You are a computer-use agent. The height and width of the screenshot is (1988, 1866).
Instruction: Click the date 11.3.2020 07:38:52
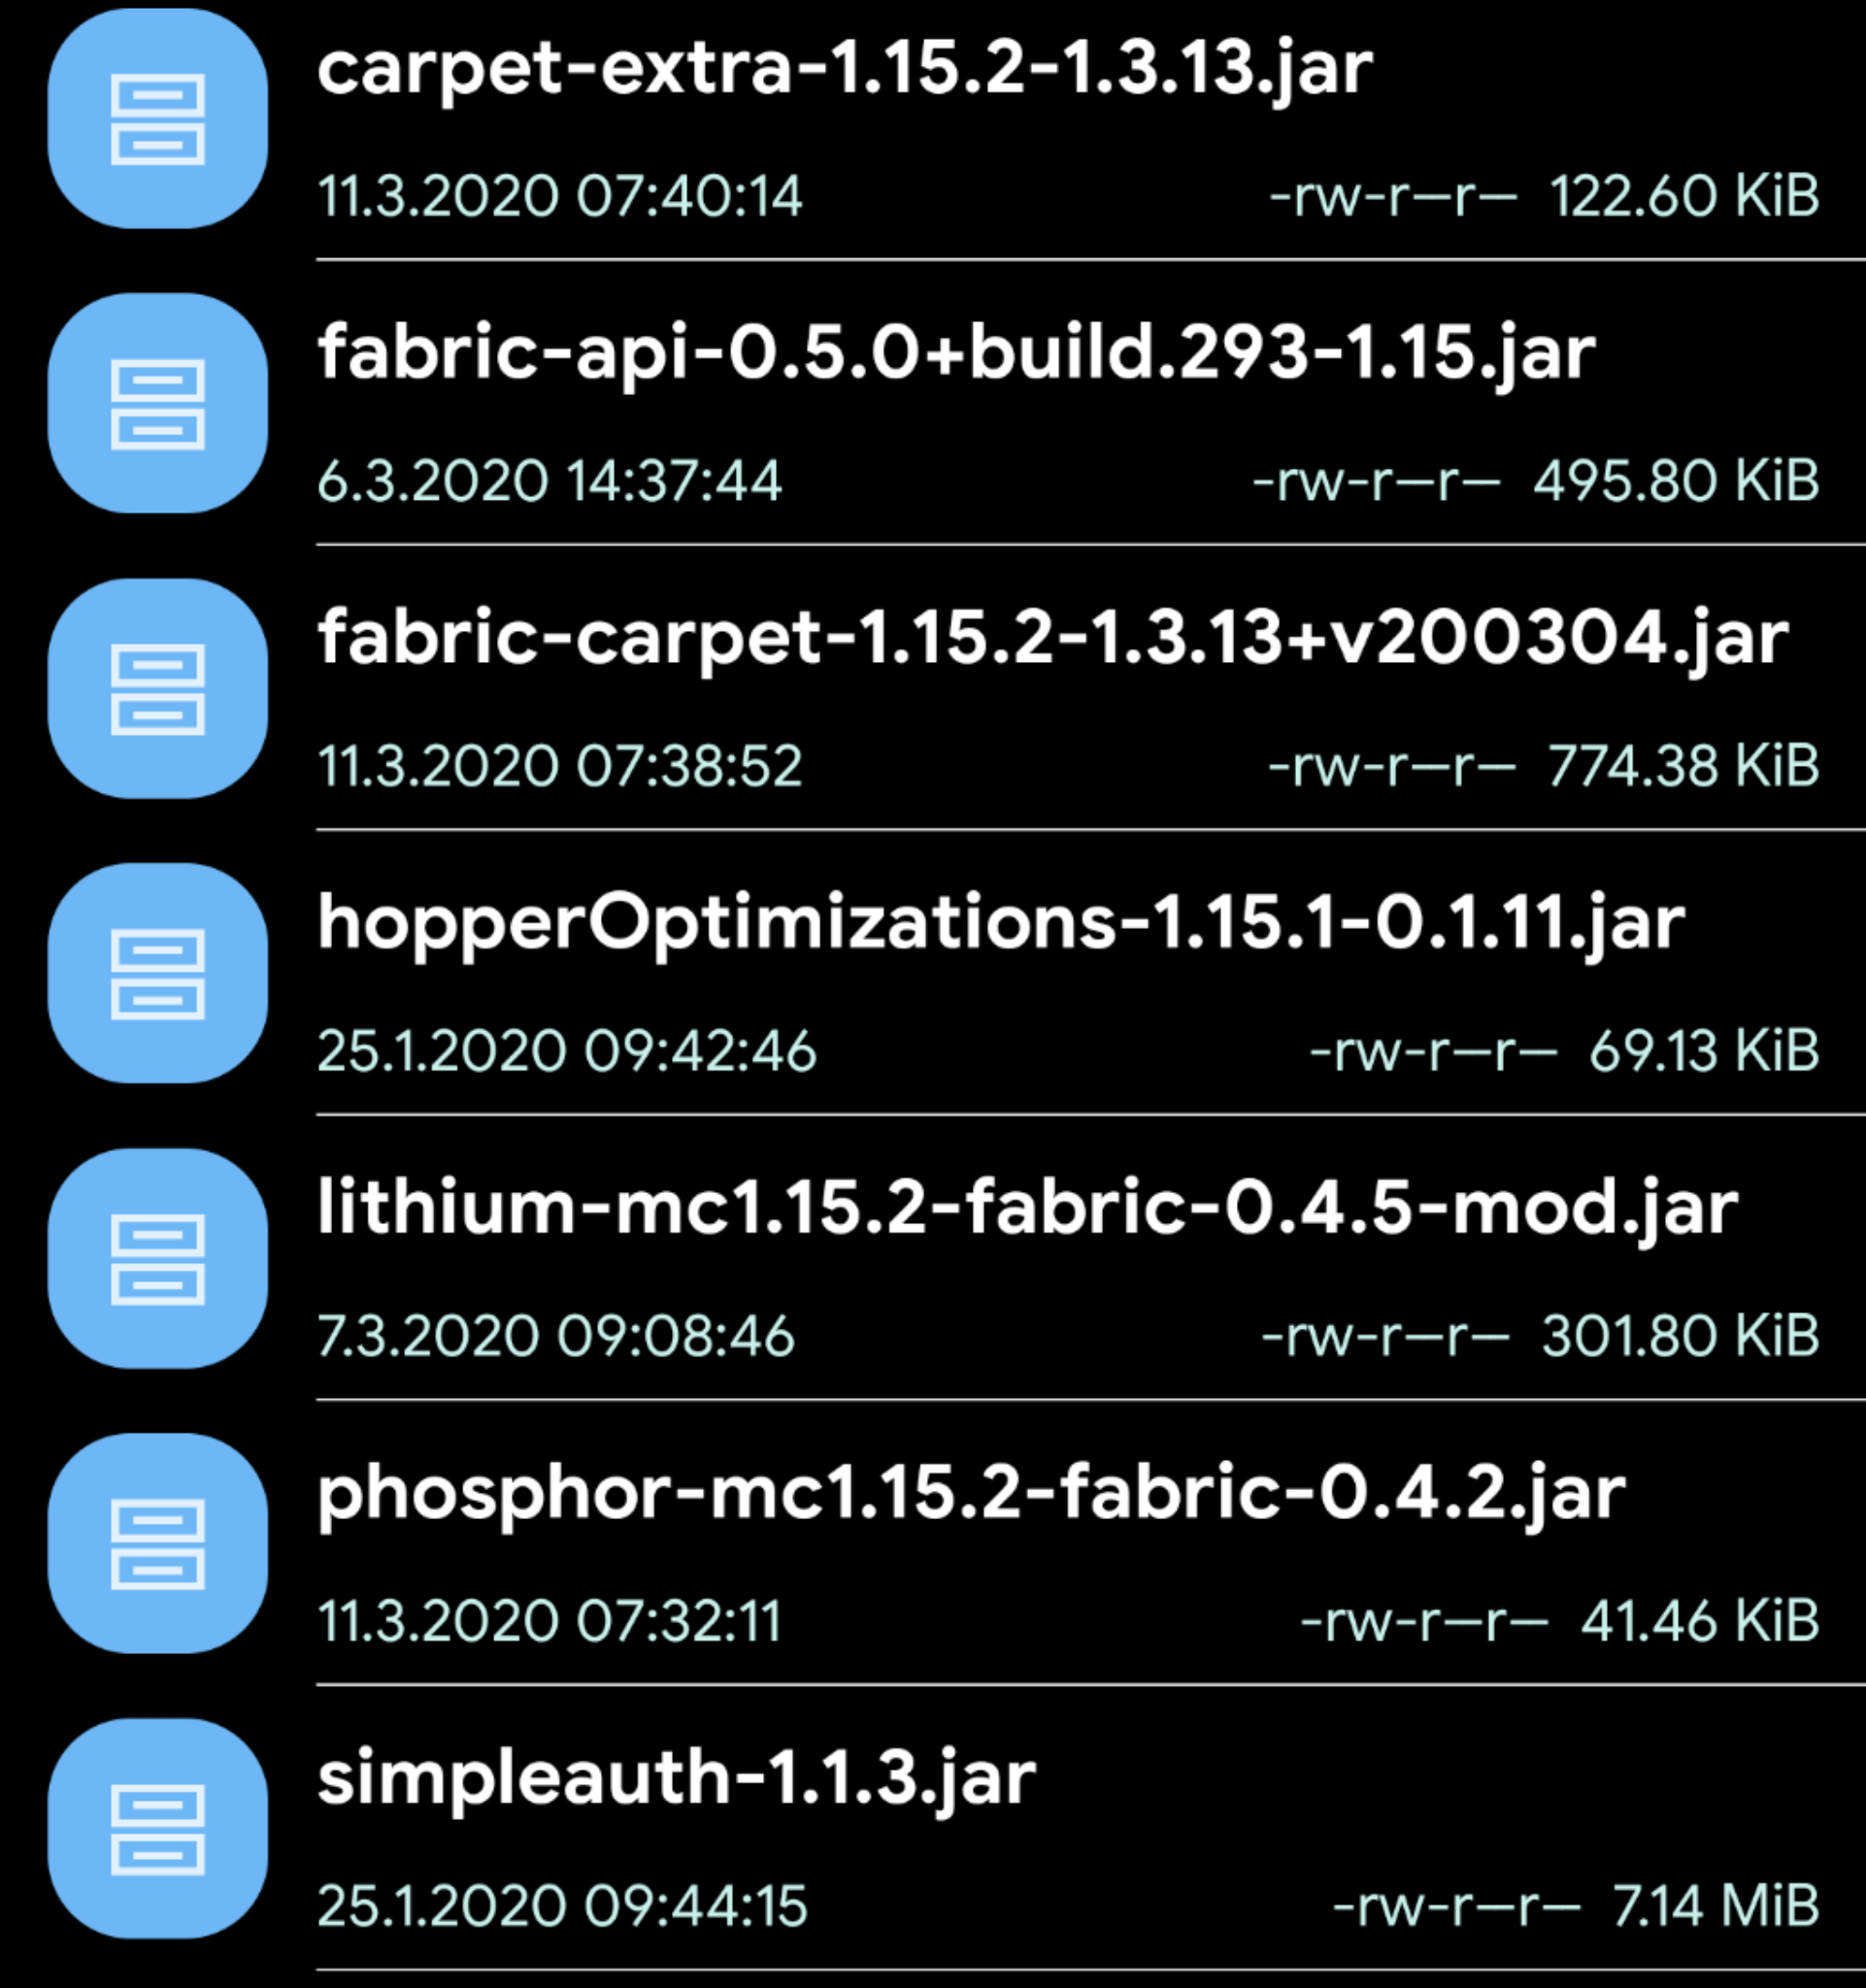pos(560,766)
